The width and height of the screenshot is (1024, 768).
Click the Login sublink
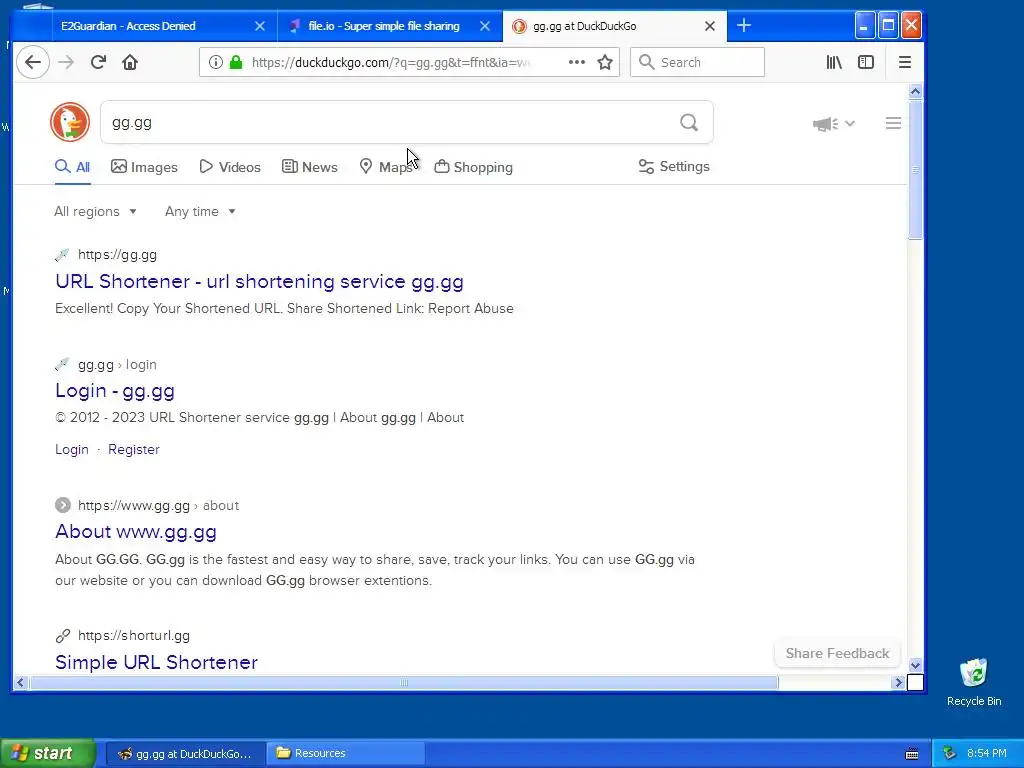72,449
